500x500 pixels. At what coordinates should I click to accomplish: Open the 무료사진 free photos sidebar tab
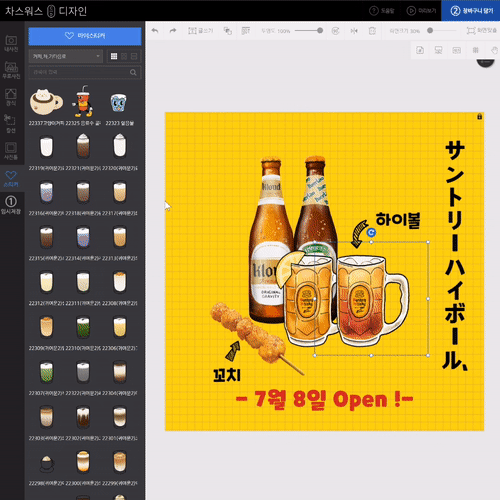(x=11, y=70)
